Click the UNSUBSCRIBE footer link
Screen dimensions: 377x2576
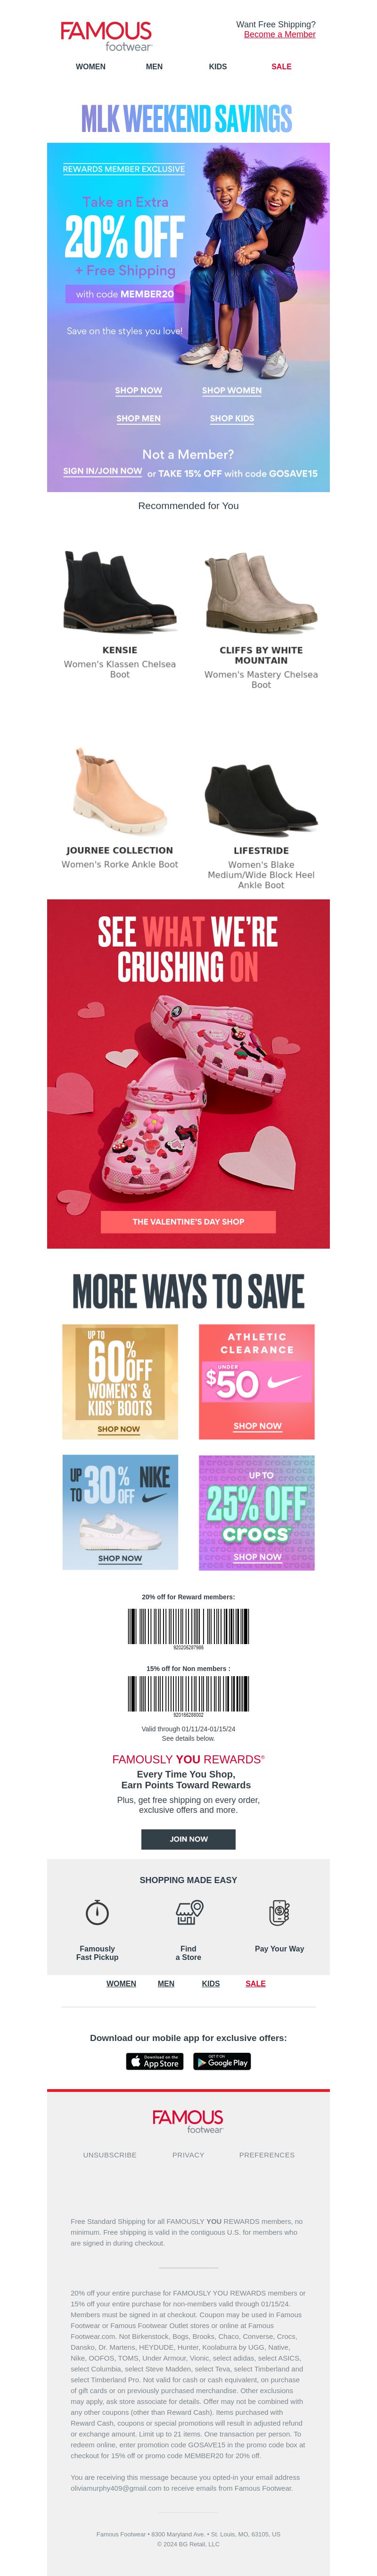[110, 2155]
